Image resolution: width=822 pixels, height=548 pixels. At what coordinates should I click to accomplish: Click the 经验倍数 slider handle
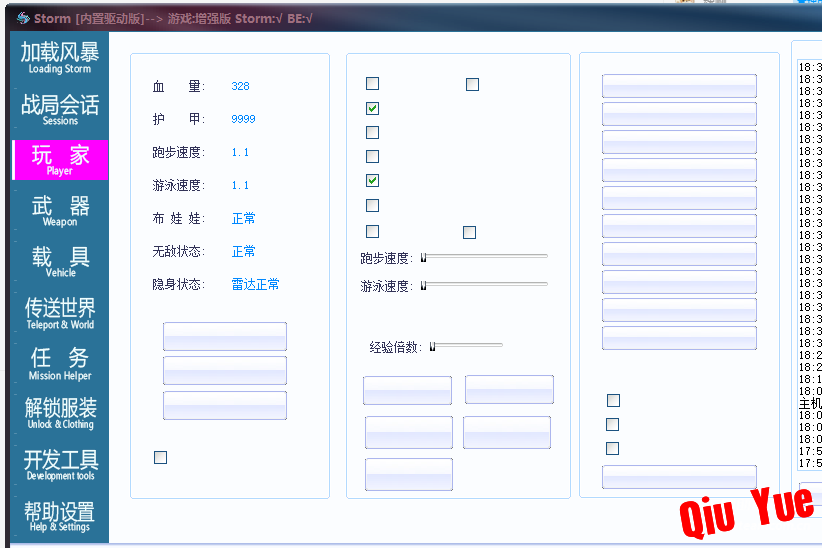coord(432,347)
